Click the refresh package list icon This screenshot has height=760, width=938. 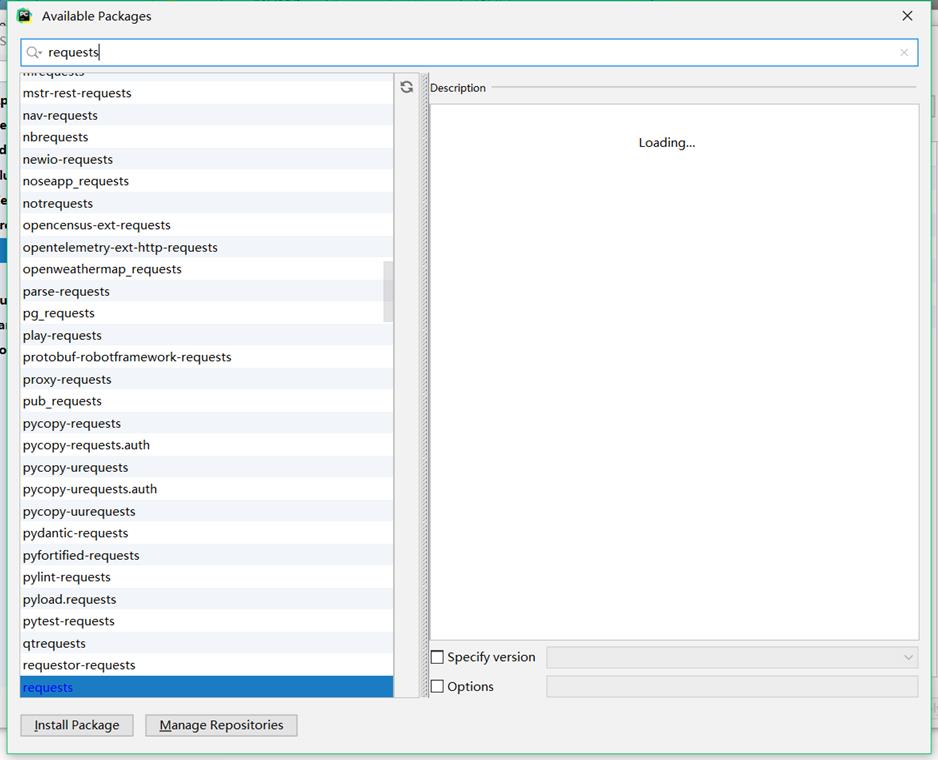[406, 87]
